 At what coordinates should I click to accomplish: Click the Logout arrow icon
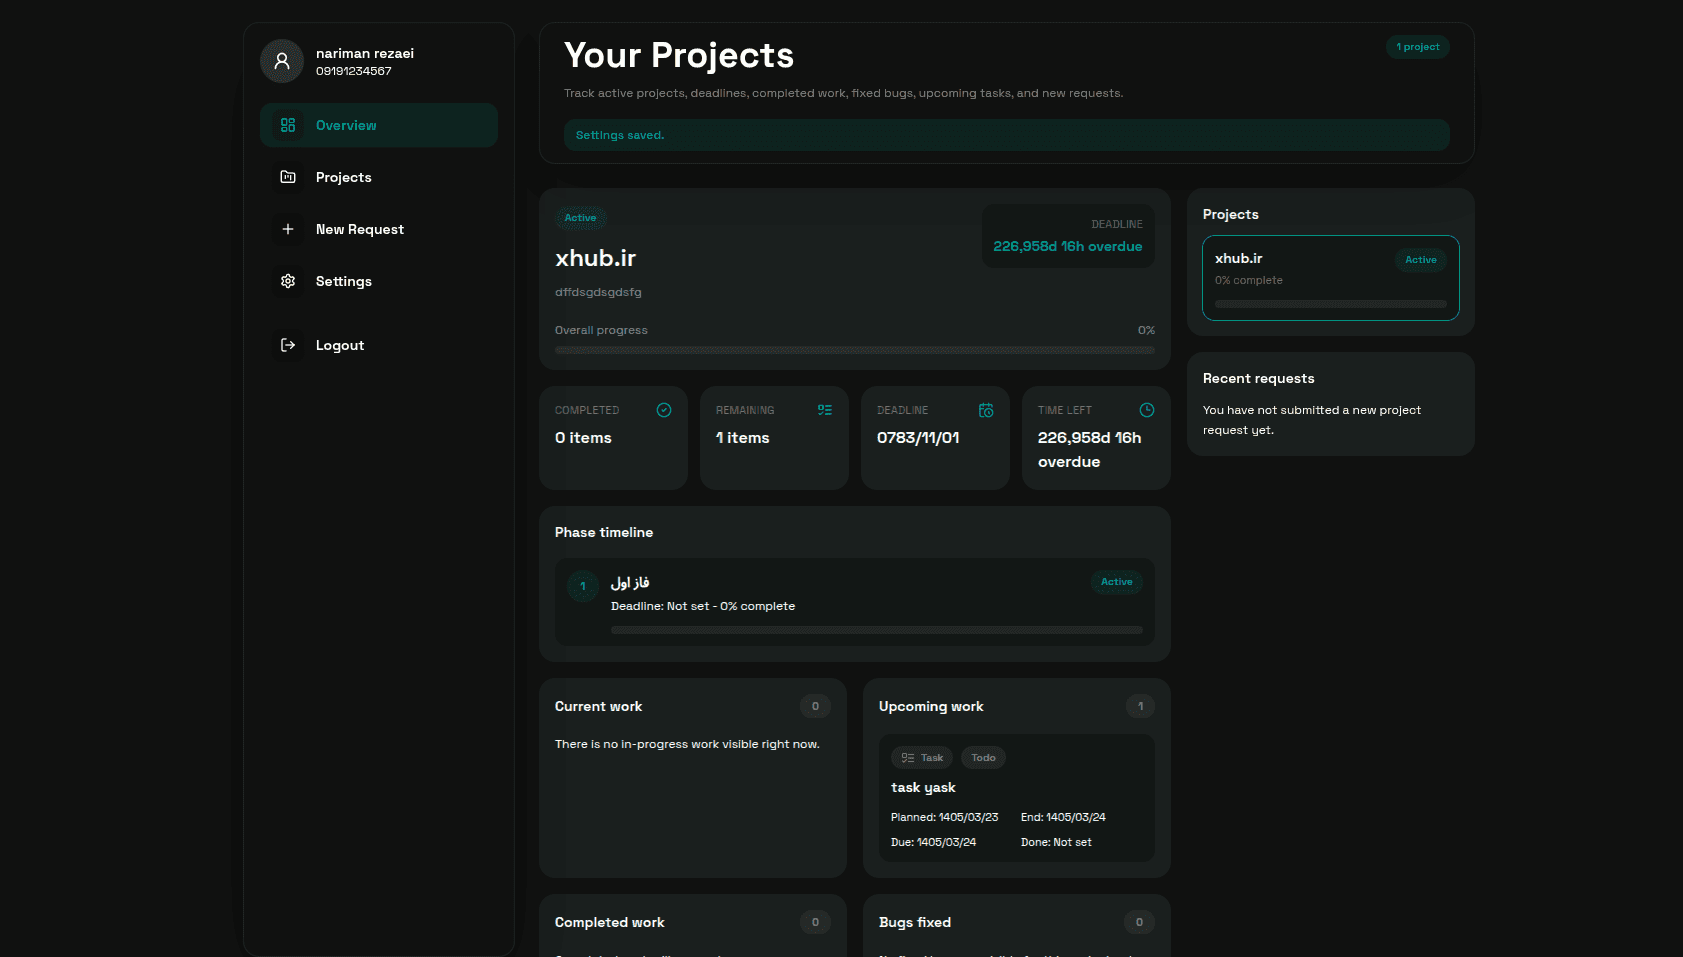click(x=288, y=345)
